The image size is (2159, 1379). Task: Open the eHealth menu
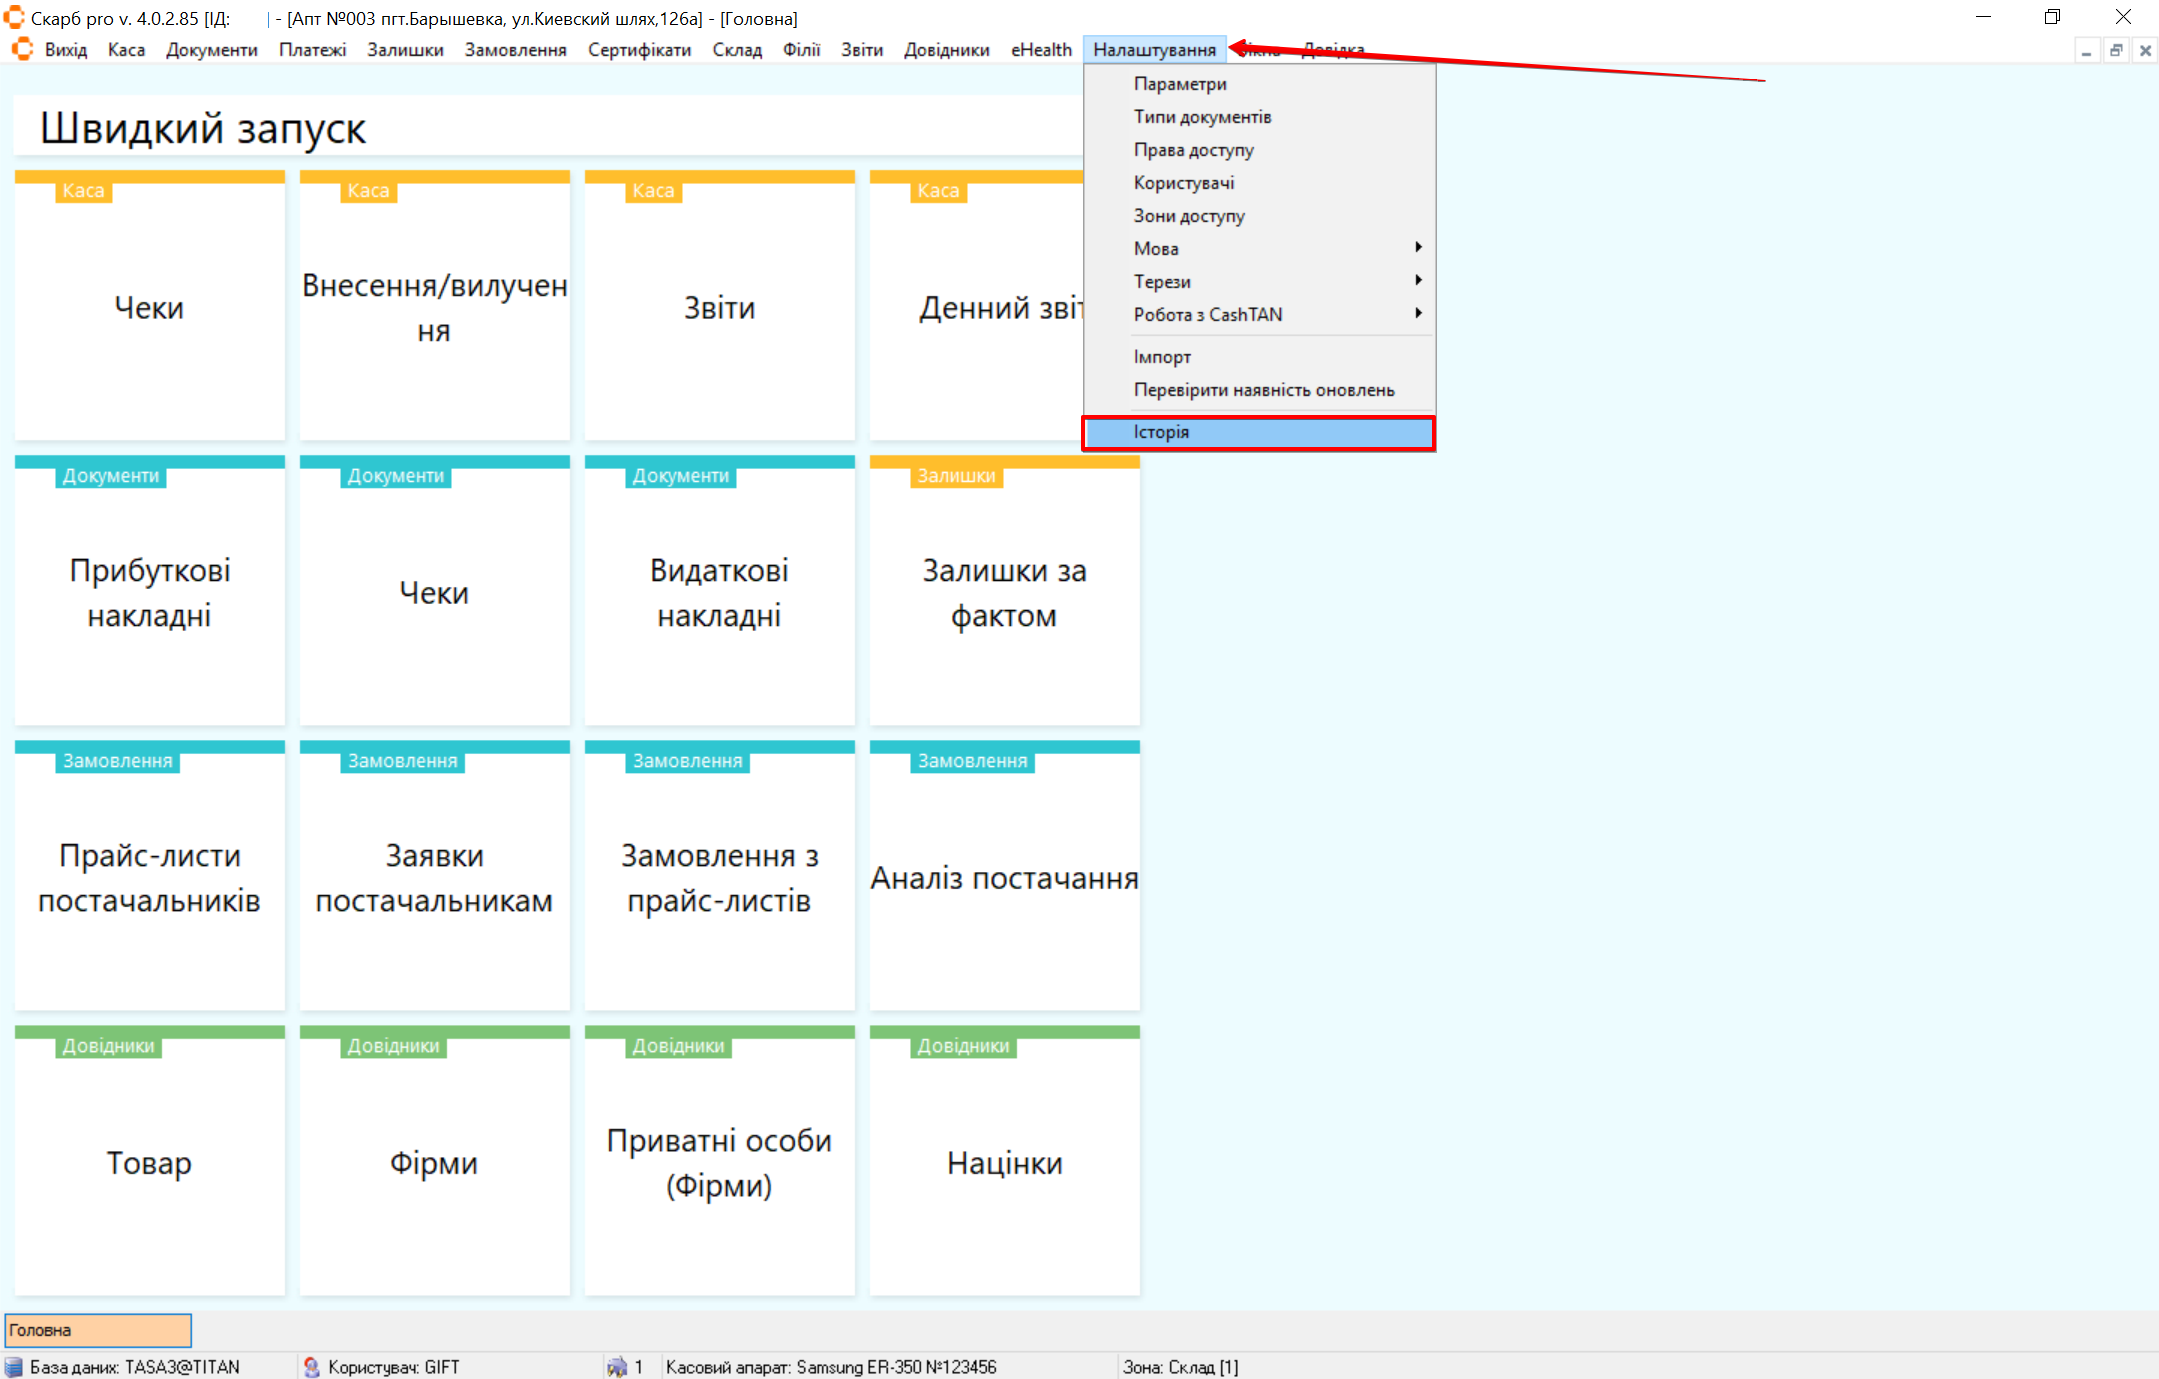click(1040, 50)
